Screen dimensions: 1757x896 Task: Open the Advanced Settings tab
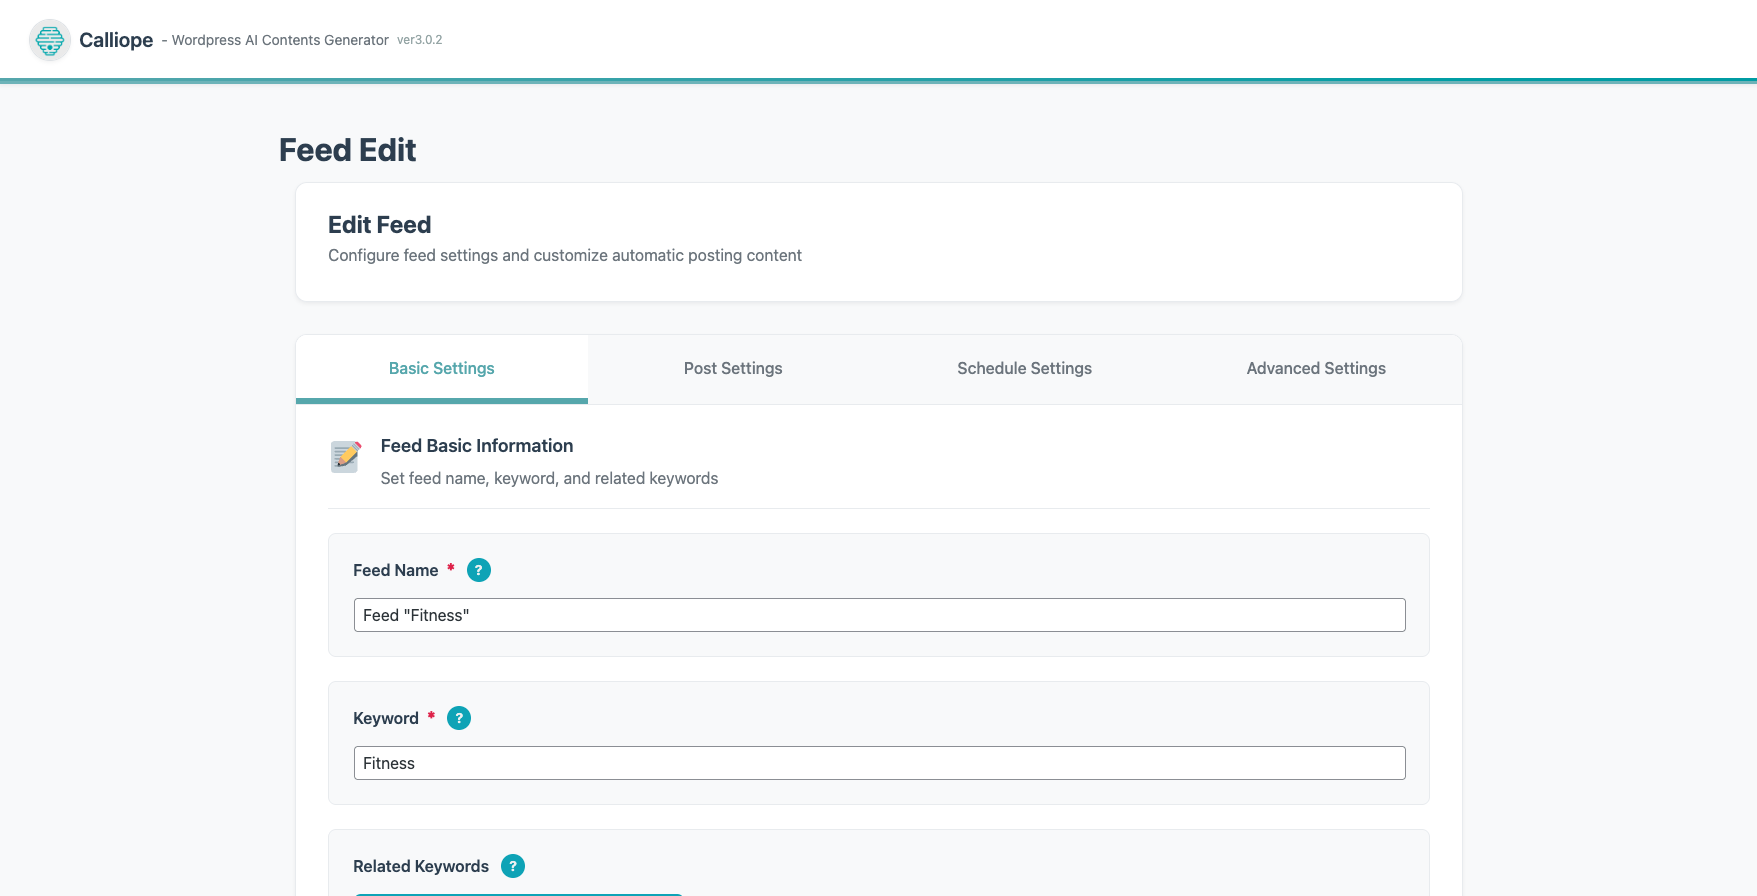coord(1316,369)
